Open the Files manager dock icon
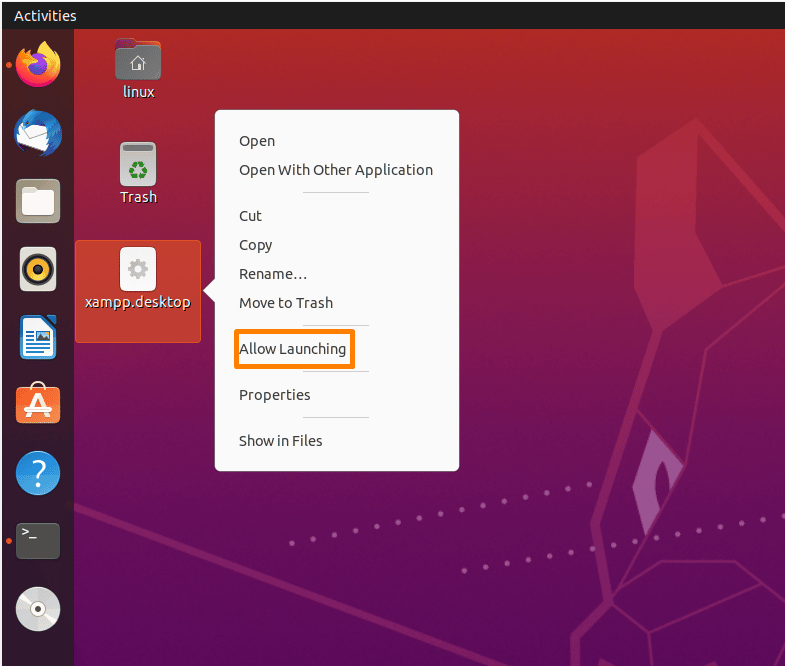Viewport: 785px width, 666px height. click(x=38, y=201)
